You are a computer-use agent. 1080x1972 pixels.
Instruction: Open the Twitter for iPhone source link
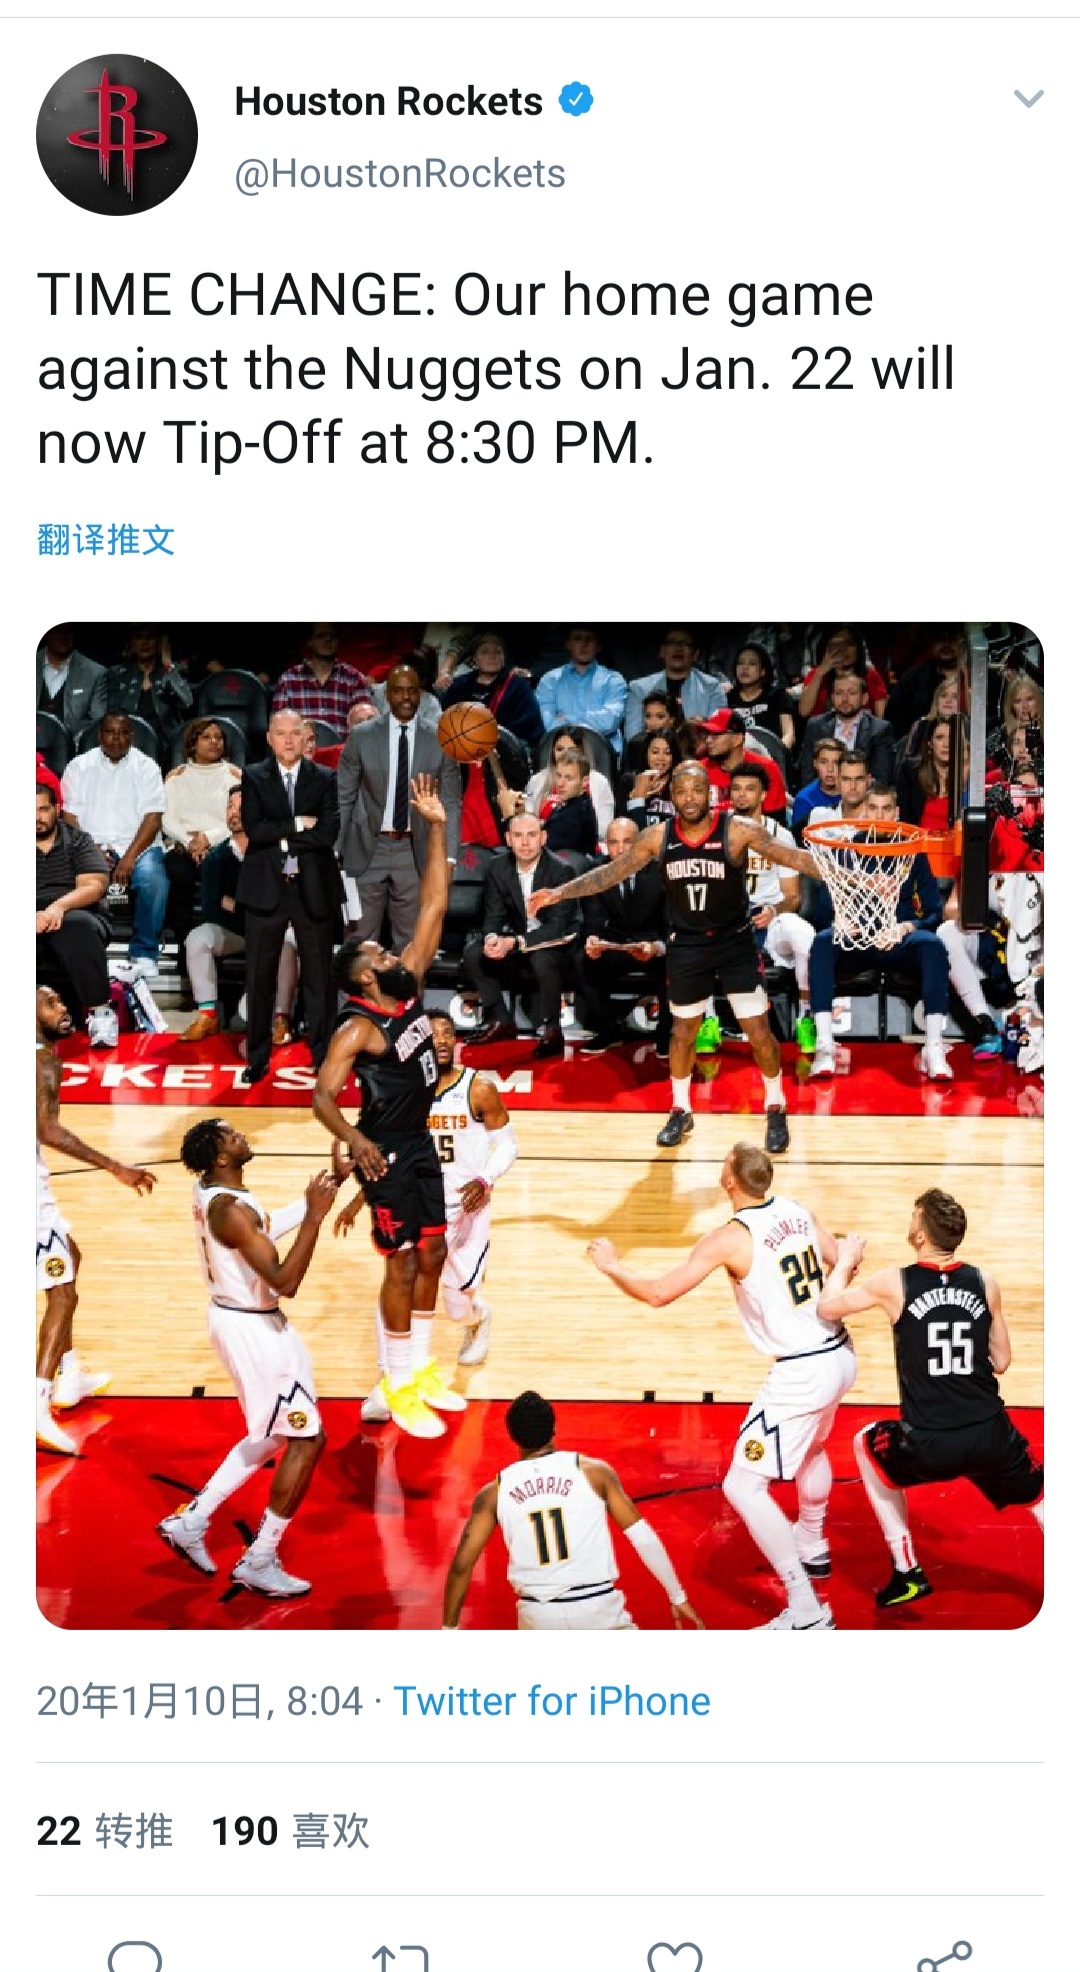coord(552,1701)
